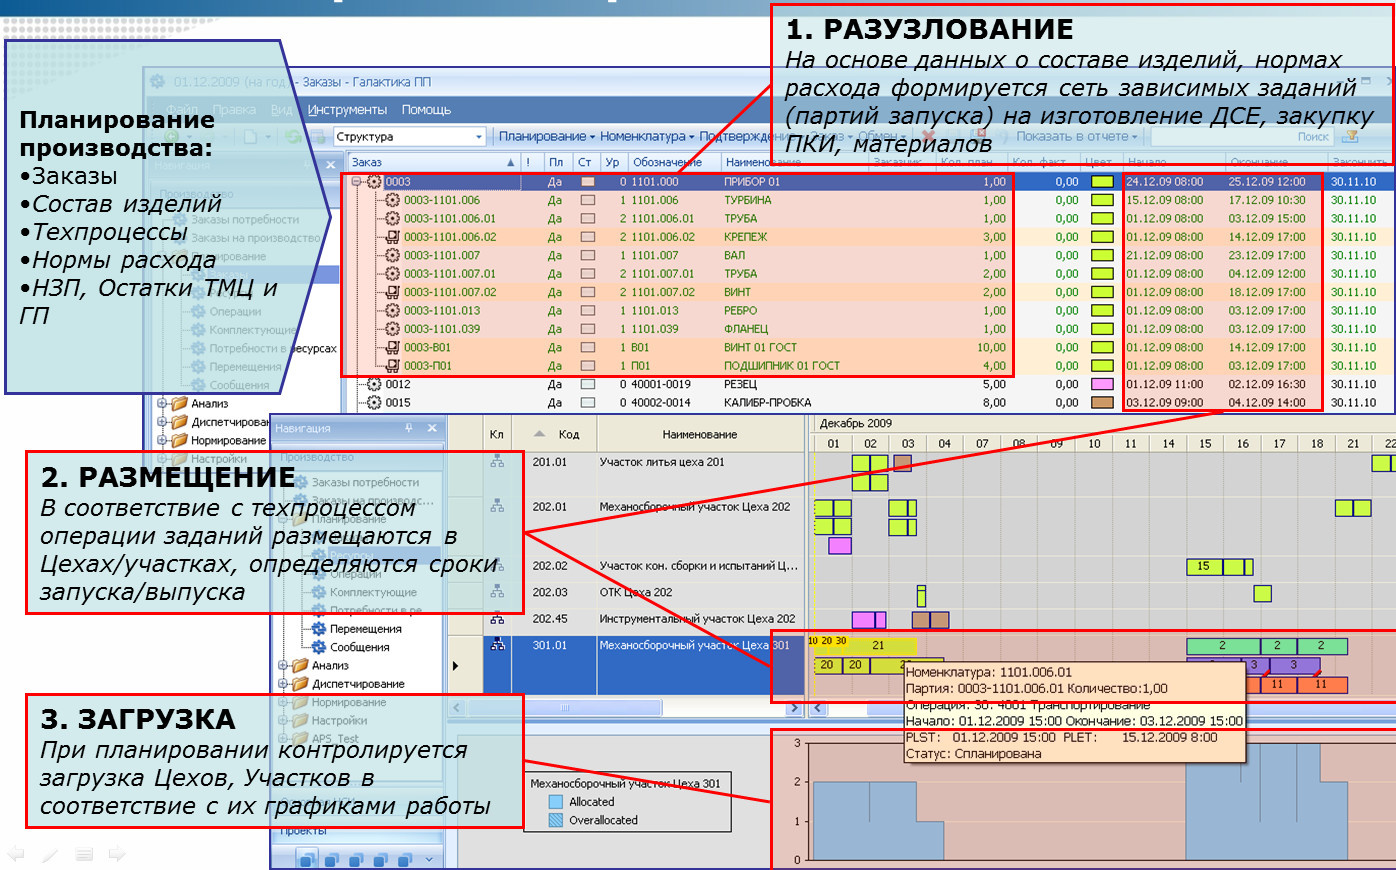Pin the Навигация panel with pushpin icon
This screenshot has height=870, width=1396.
tap(409, 428)
